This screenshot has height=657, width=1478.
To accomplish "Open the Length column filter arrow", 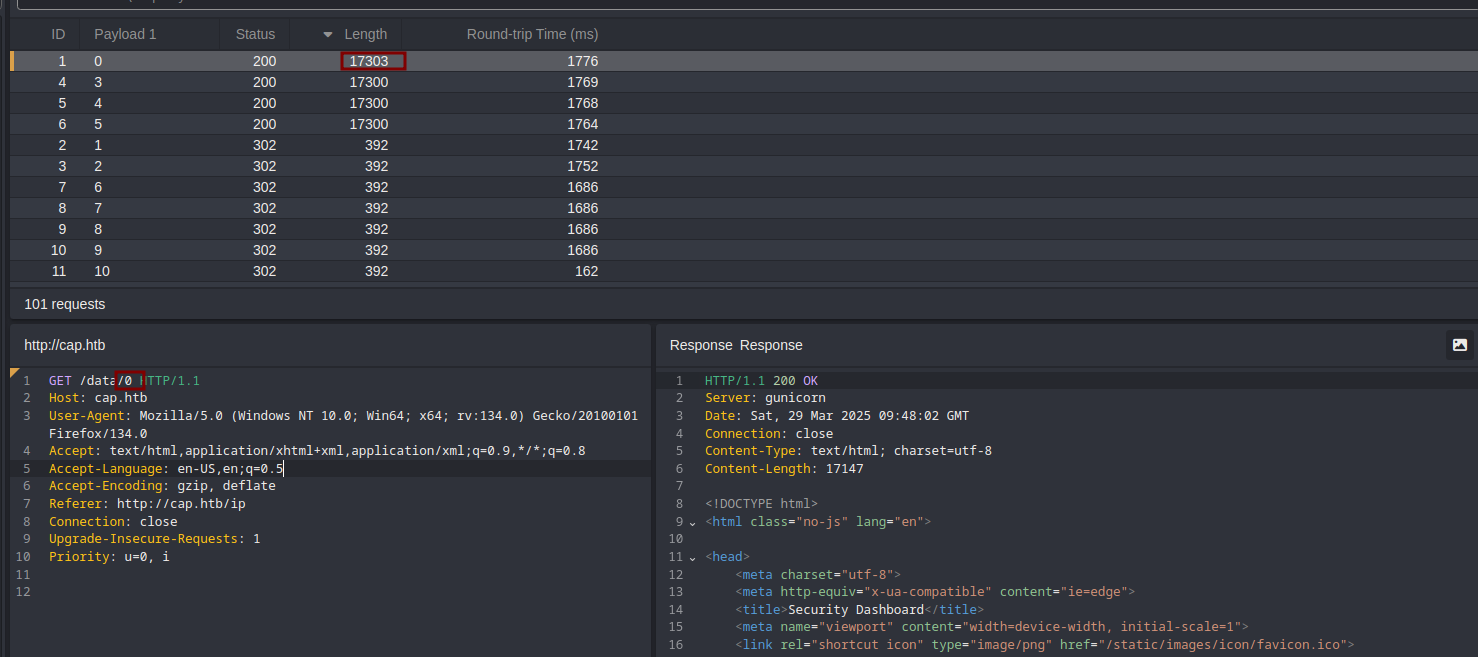I will [x=329, y=33].
